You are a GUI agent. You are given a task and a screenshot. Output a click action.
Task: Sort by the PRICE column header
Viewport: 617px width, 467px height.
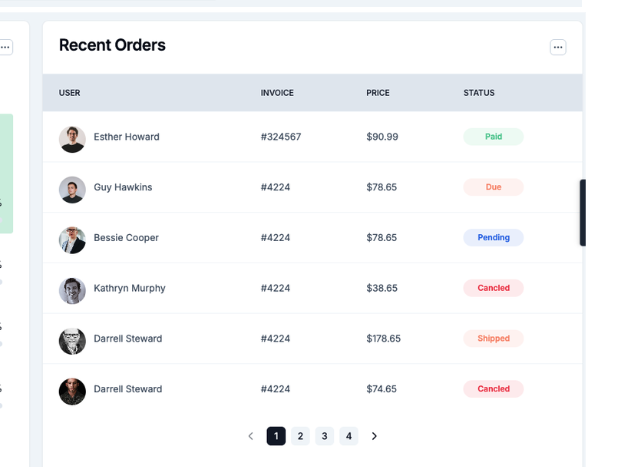(x=378, y=93)
